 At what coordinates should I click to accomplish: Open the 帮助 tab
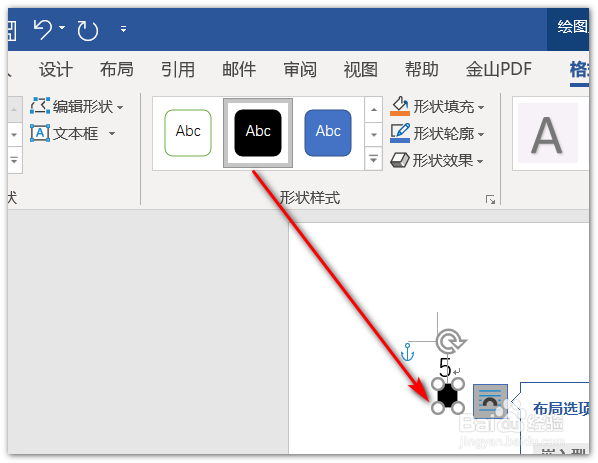(422, 69)
